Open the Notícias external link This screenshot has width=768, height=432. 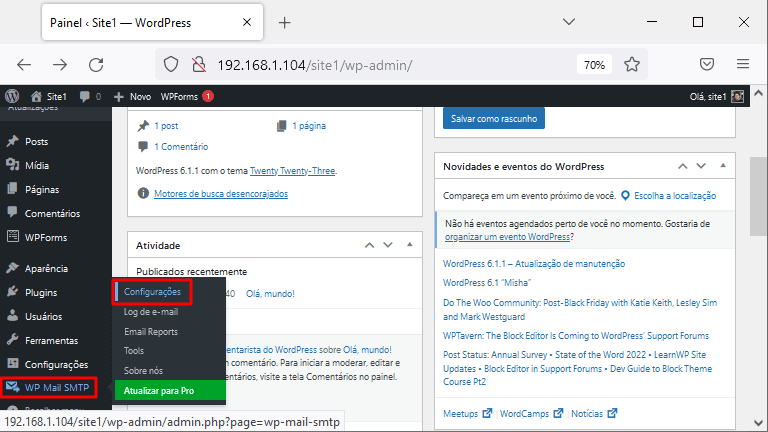[594, 413]
